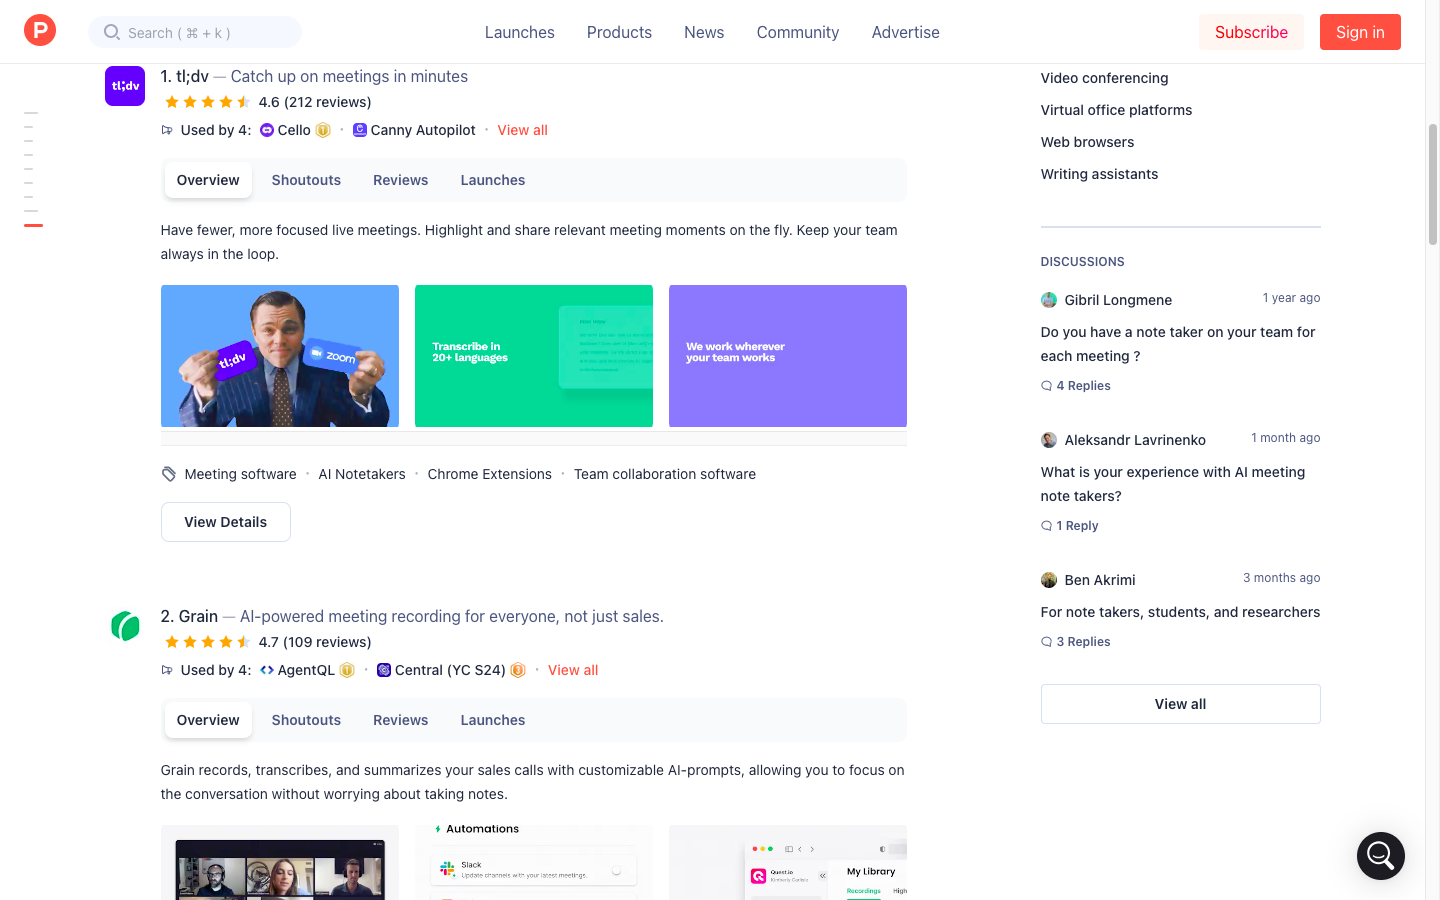Viewport: 1440px width, 900px height.
Task: Open tl;dv DiCaprio Zoom screenshot thumbnail
Action: (280, 356)
